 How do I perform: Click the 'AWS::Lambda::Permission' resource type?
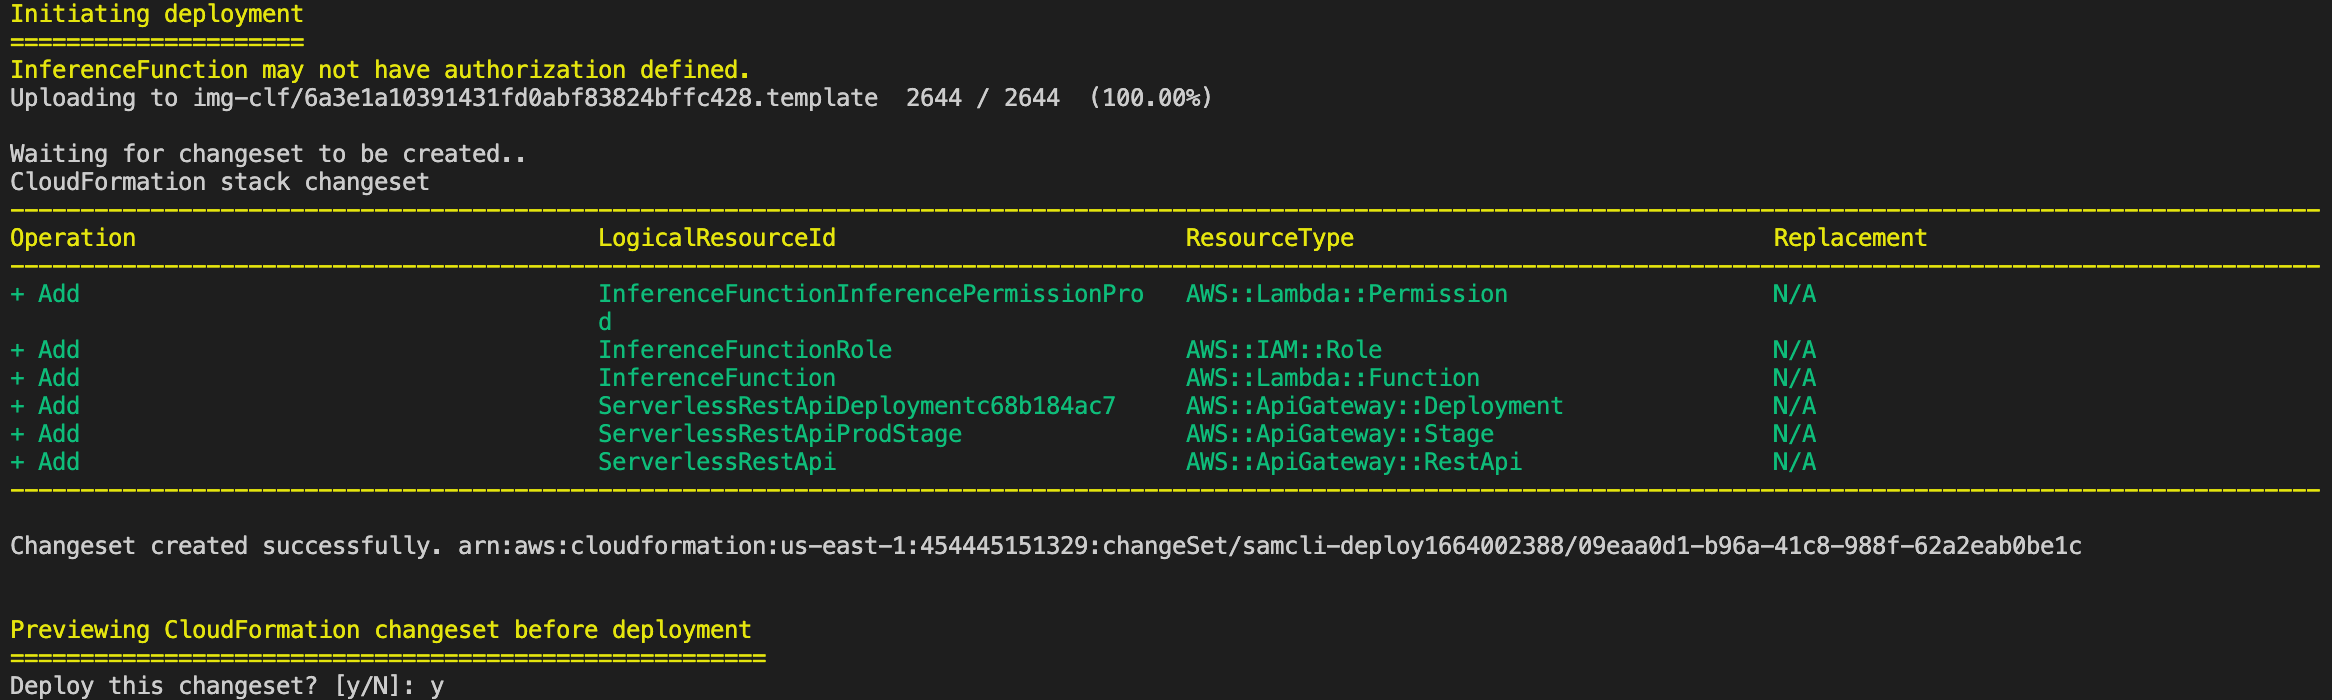point(1347,294)
